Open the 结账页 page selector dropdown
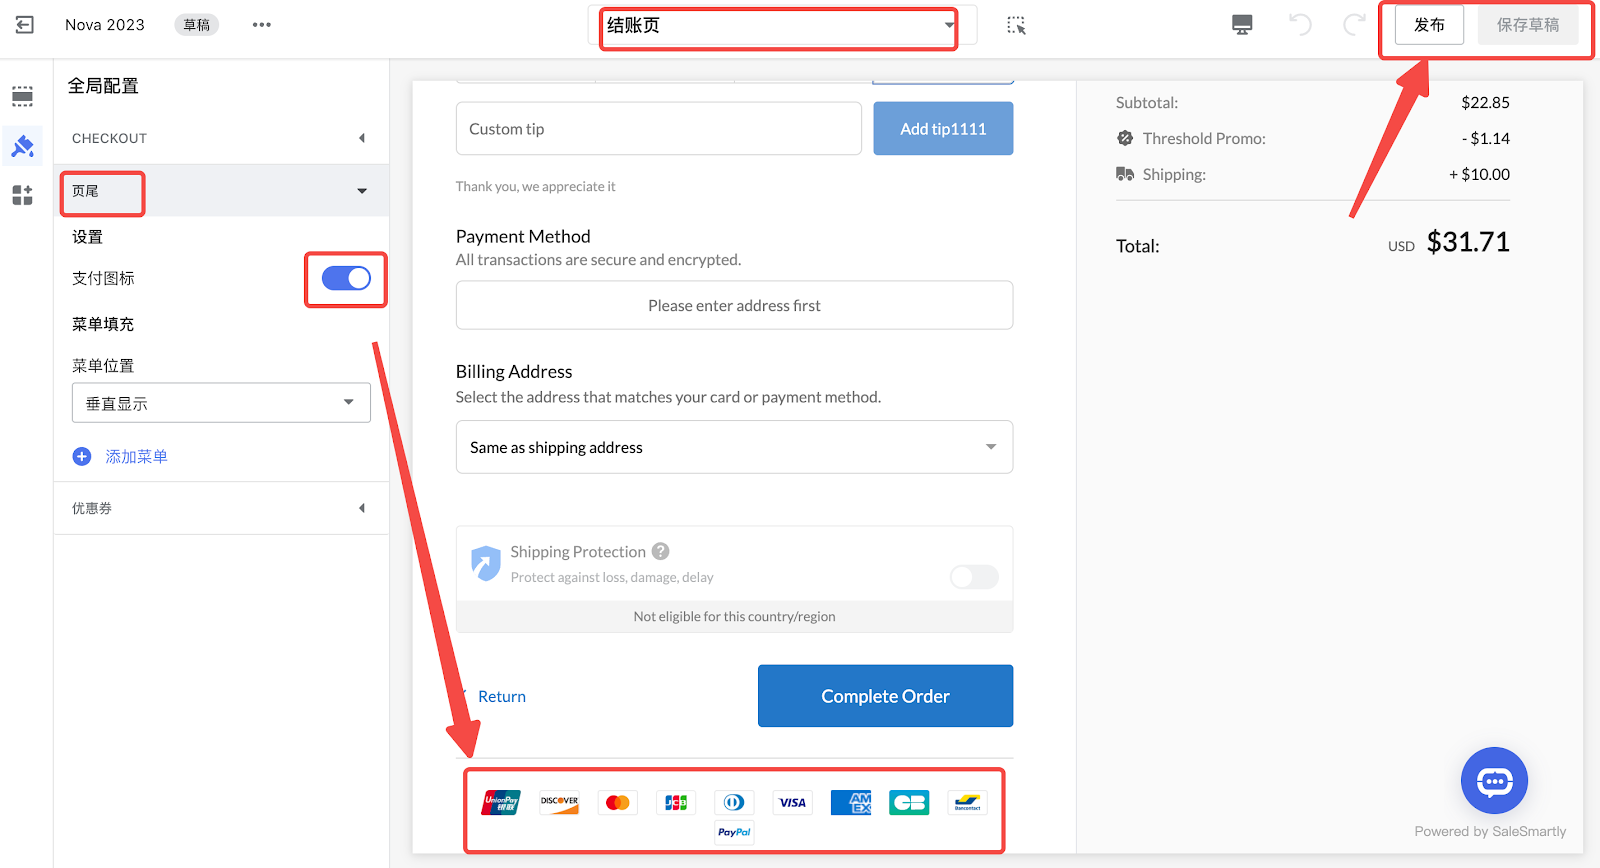The image size is (1600, 868). tap(778, 26)
